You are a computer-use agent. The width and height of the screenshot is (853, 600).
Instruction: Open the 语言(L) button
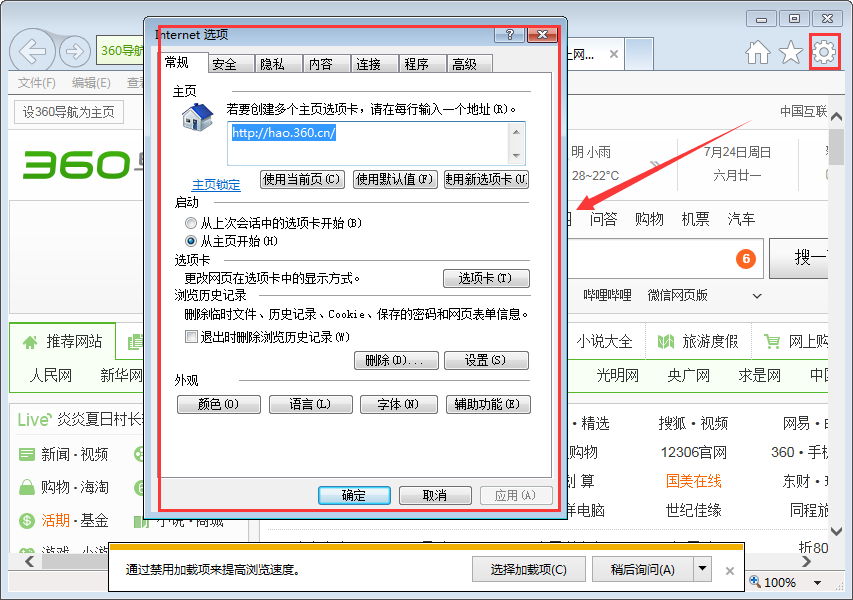tap(311, 404)
